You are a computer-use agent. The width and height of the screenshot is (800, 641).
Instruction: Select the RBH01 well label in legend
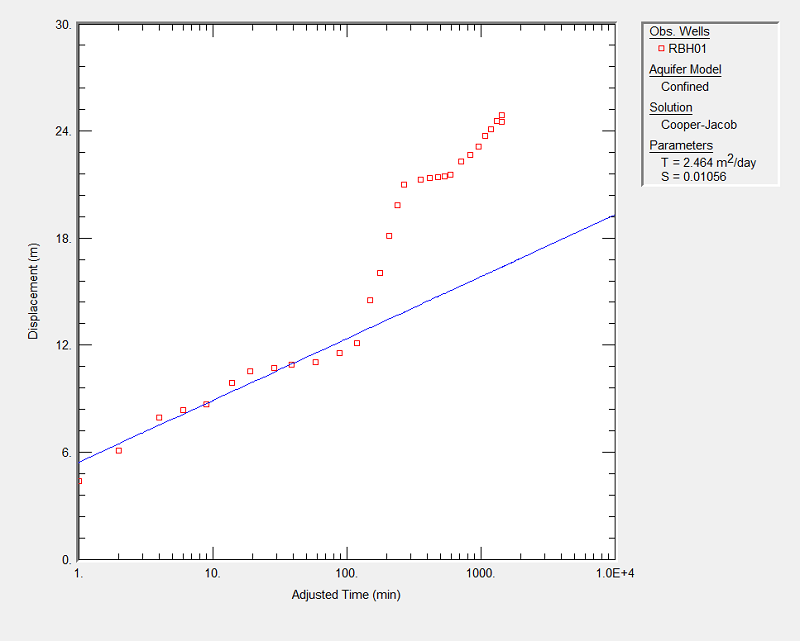pyautogui.click(x=687, y=48)
